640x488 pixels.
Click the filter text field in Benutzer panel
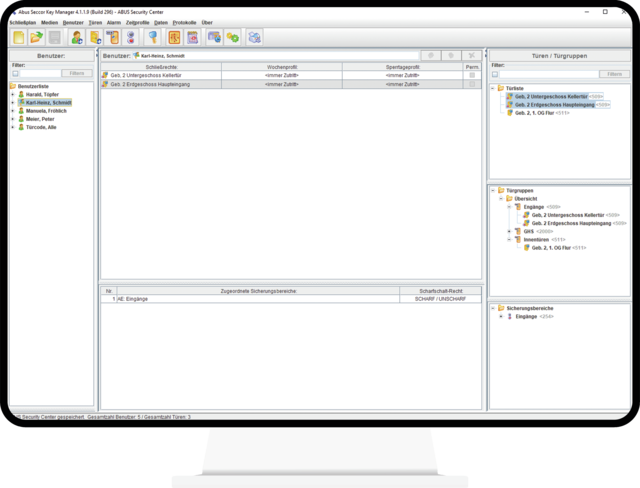(40, 73)
